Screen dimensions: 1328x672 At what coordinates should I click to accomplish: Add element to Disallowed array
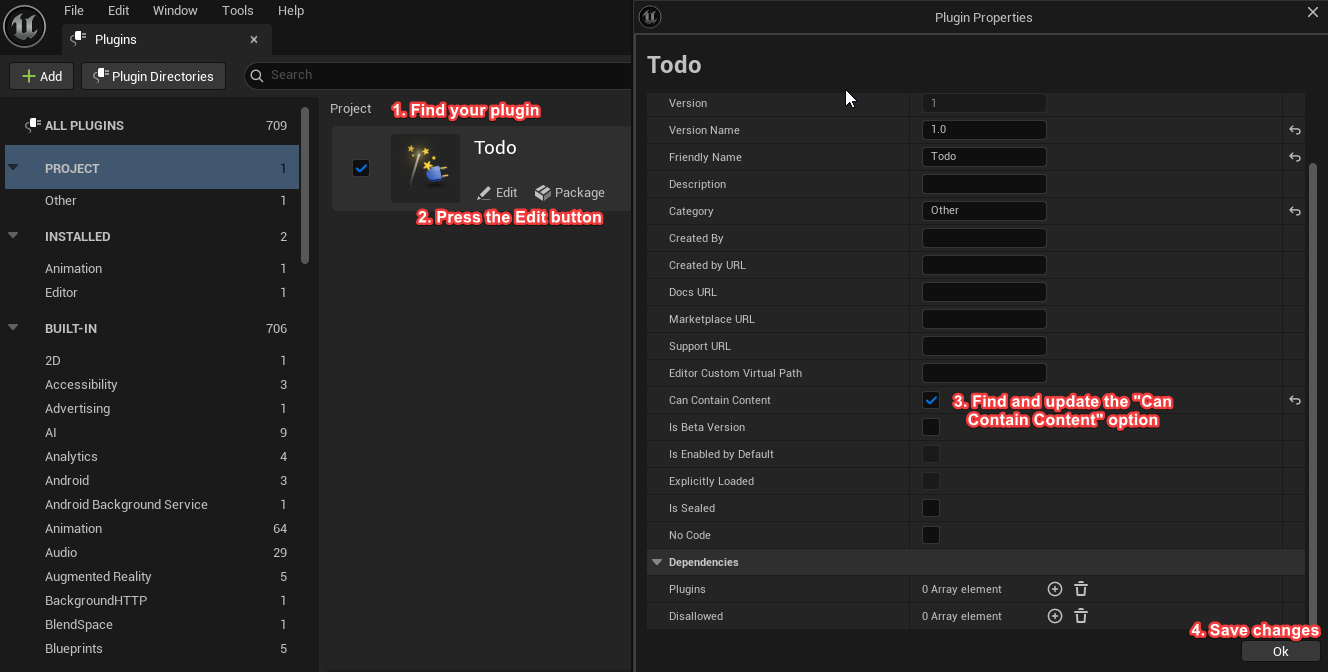[1054, 616]
